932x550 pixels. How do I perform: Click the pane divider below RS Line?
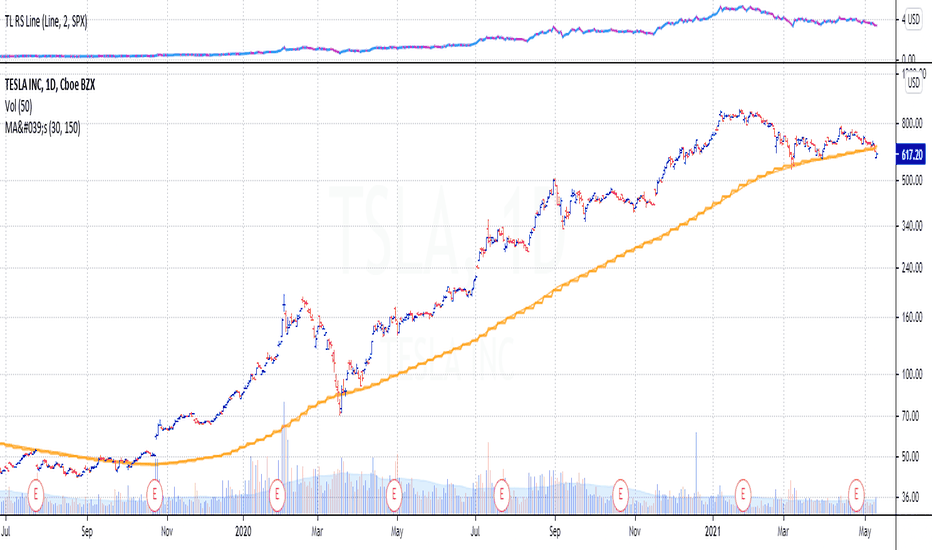448,62
